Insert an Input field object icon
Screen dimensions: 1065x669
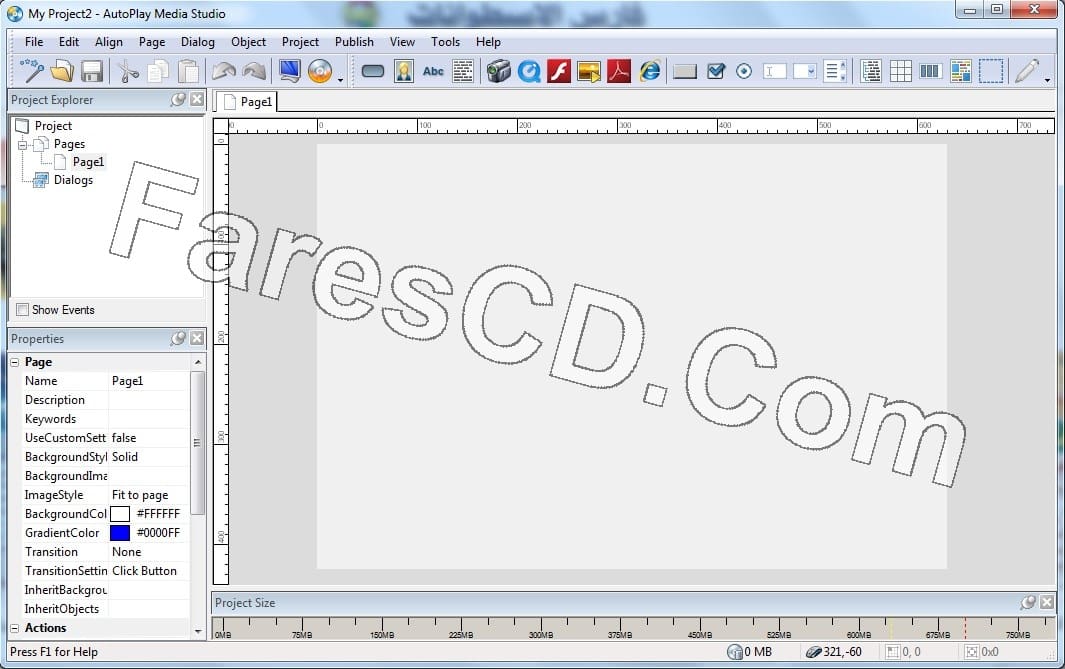(x=774, y=71)
